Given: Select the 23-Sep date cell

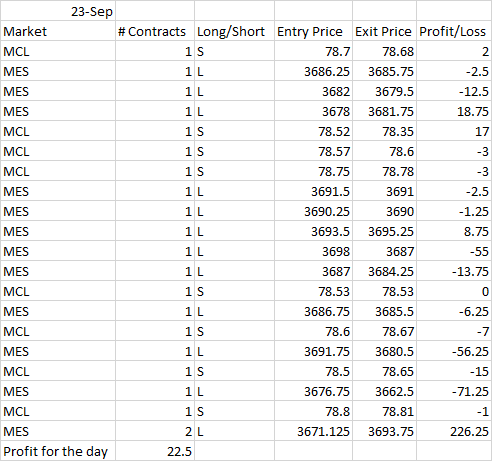Looking at the screenshot, I should pyautogui.click(x=58, y=11).
